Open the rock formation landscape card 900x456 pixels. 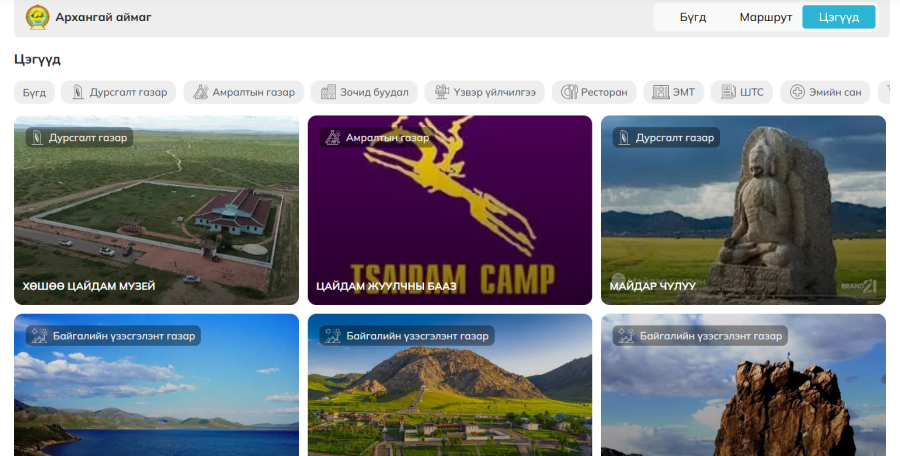(x=743, y=385)
